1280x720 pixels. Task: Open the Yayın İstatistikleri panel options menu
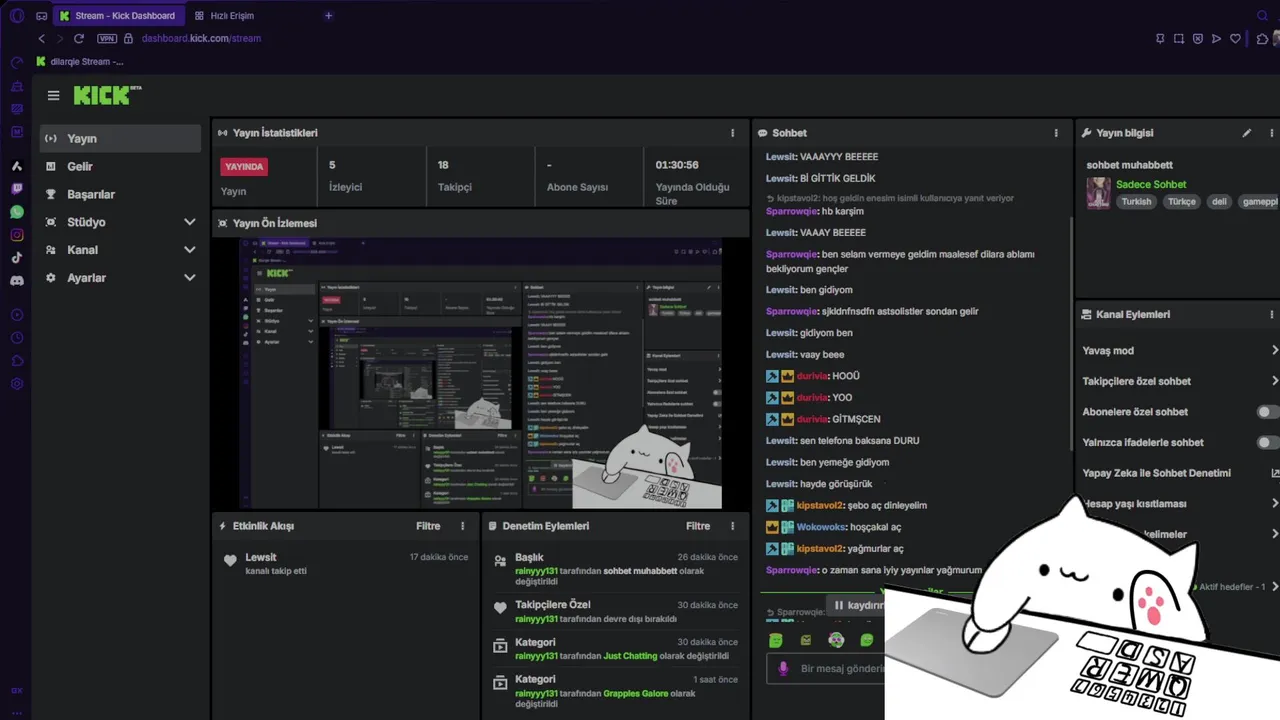pyautogui.click(x=733, y=133)
